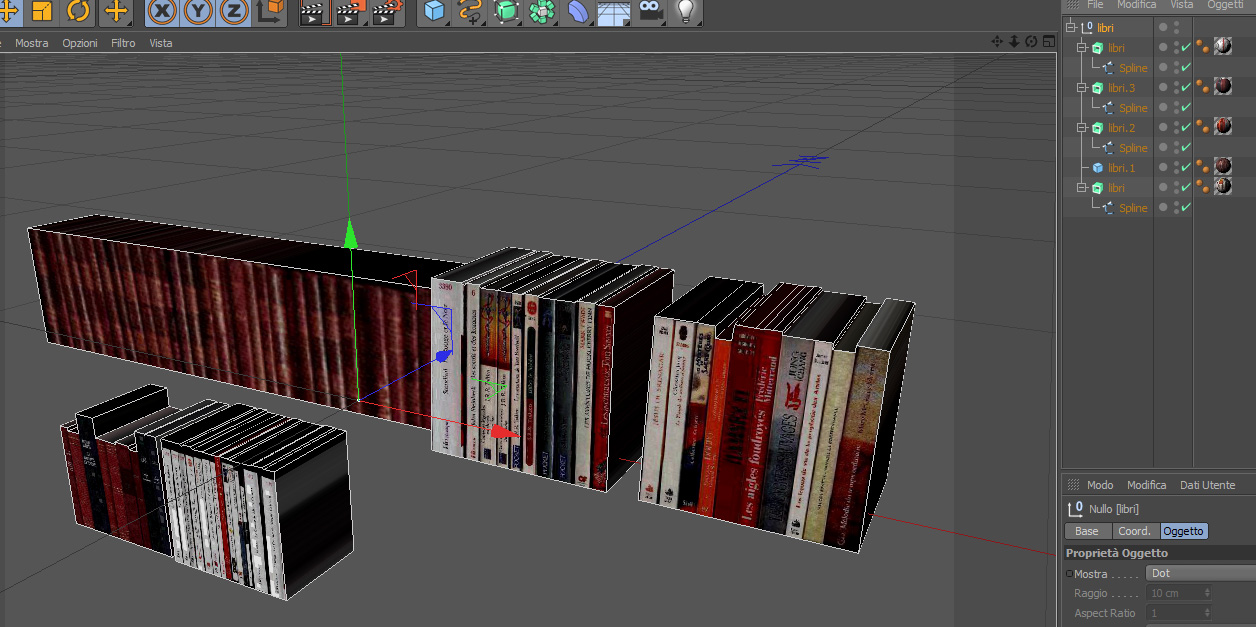Disable libri.2 generator green checkmark
Image resolution: width=1256 pixels, height=627 pixels.
(x=1186, y=127)
